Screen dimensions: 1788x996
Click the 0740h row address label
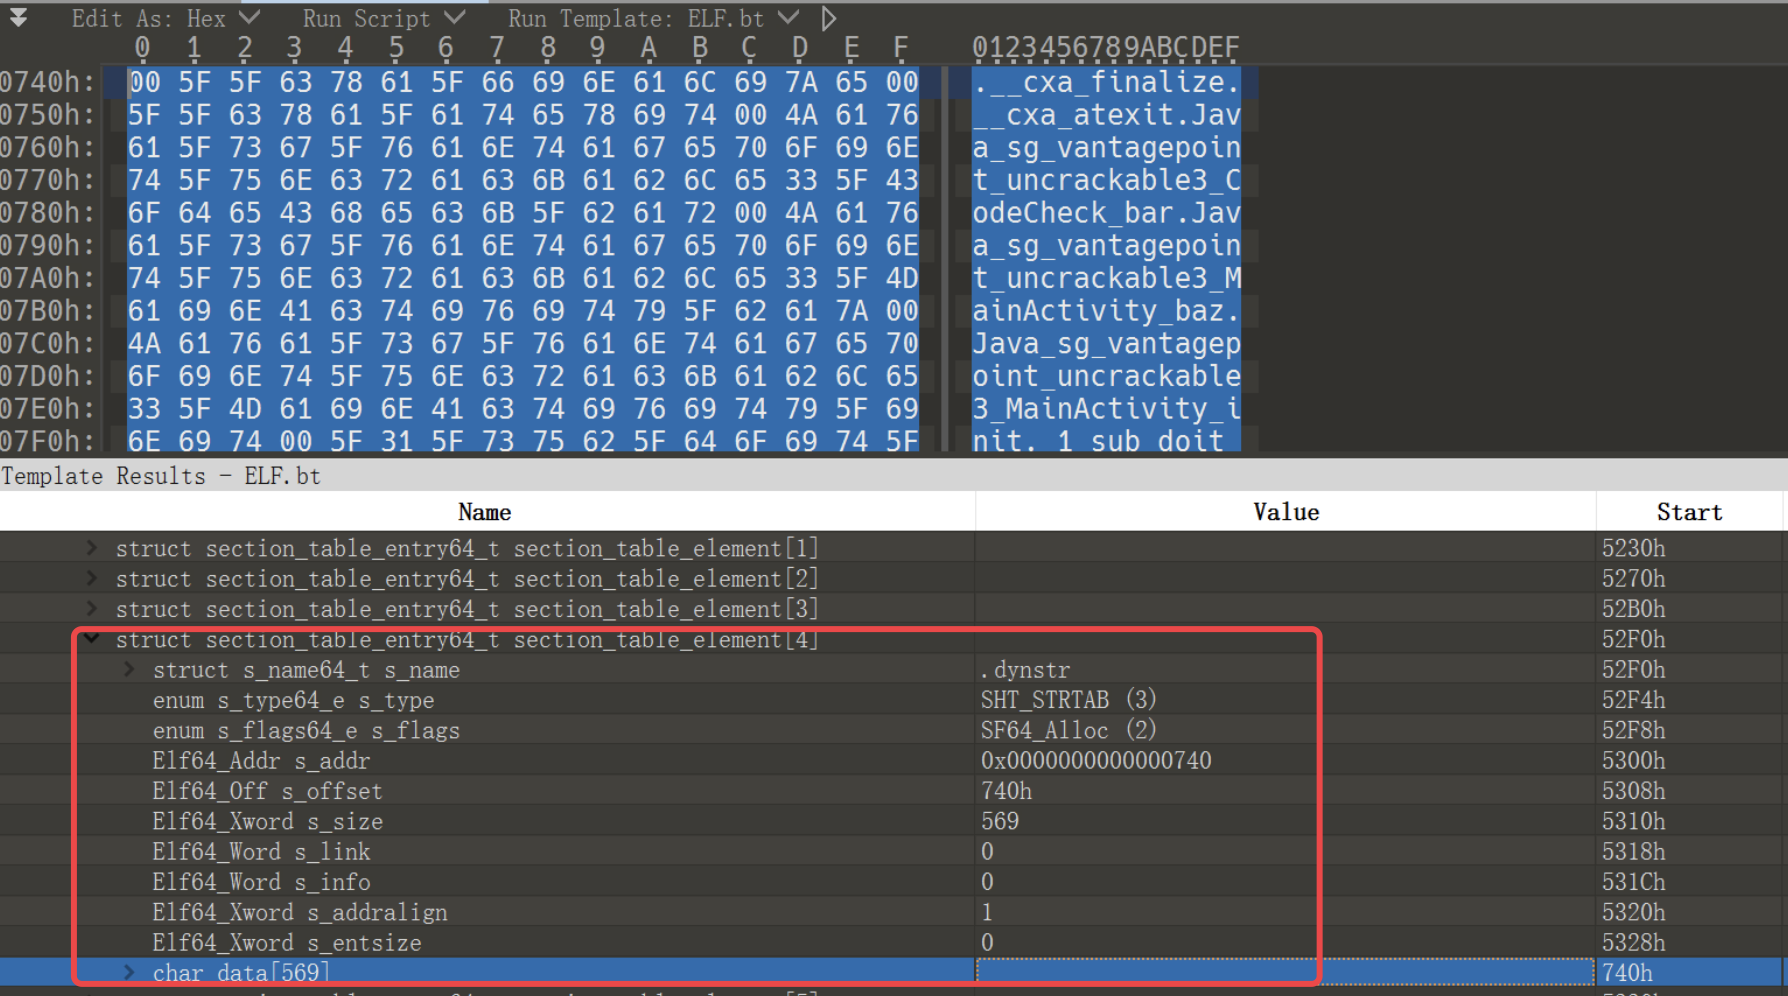click(48, 82)
